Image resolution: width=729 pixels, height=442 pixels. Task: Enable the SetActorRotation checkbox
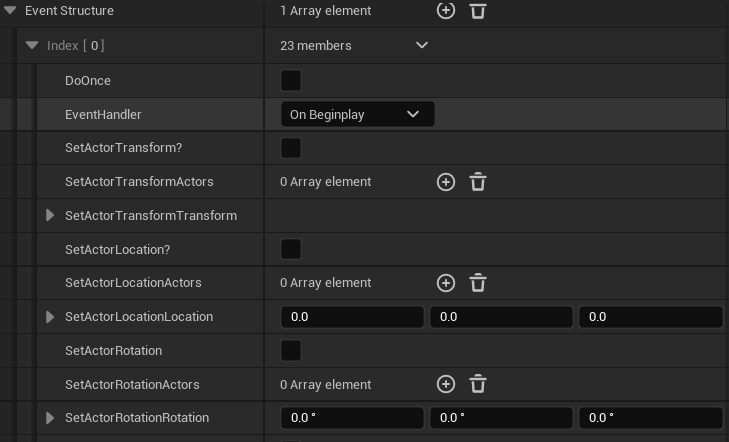(291, 351)
